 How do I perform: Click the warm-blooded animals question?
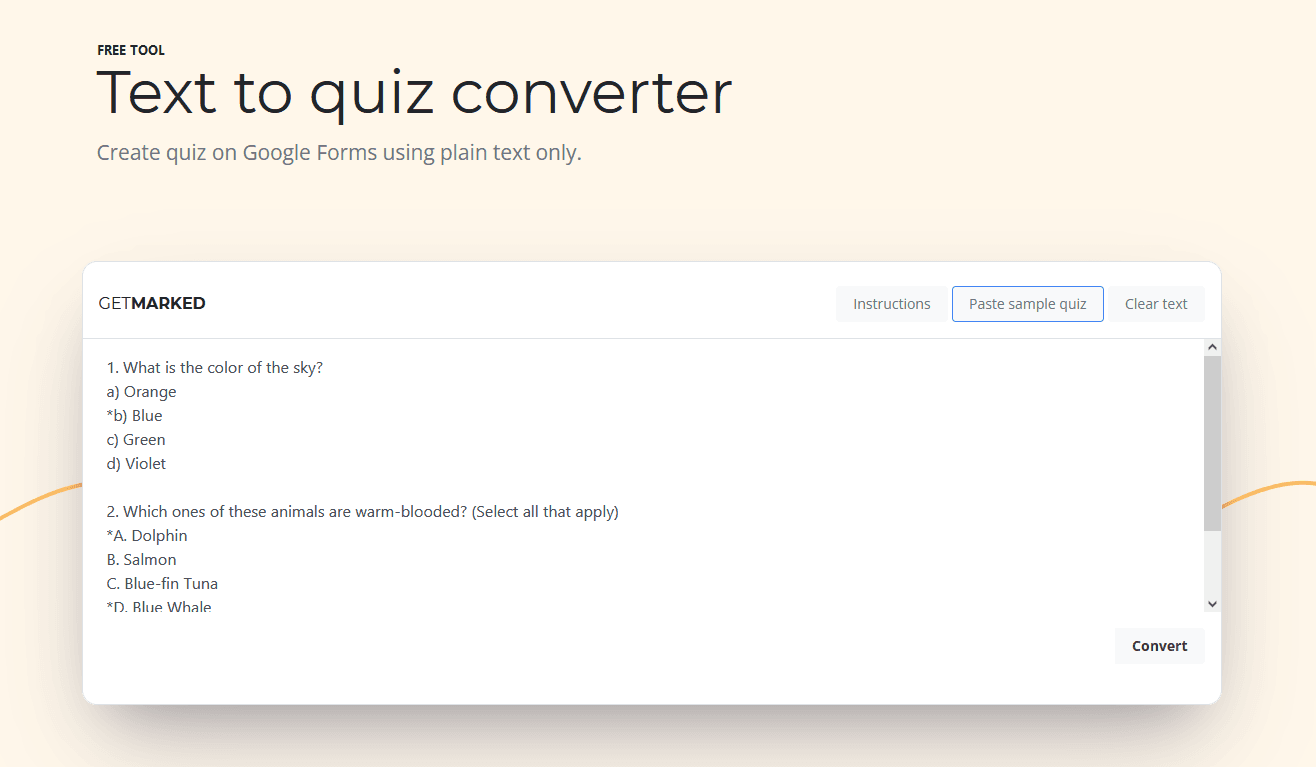[363, 511]
